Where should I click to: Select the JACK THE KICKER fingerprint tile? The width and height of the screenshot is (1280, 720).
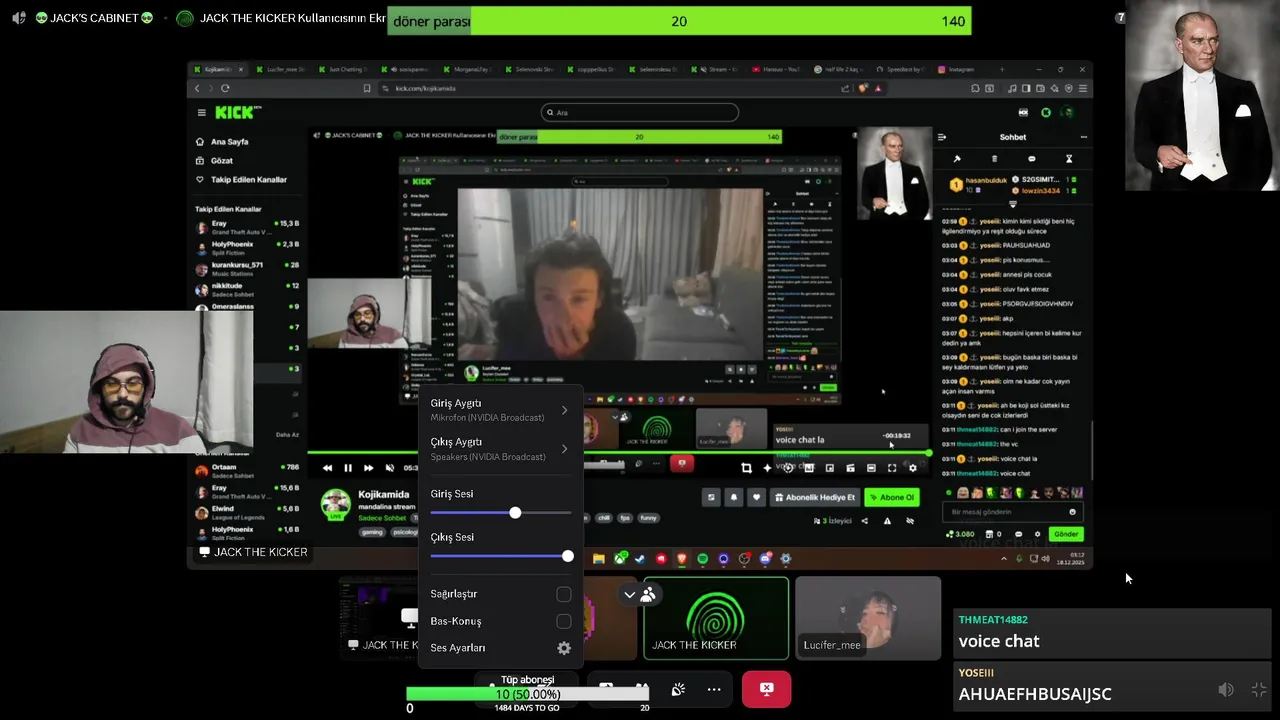click(716, 619)
